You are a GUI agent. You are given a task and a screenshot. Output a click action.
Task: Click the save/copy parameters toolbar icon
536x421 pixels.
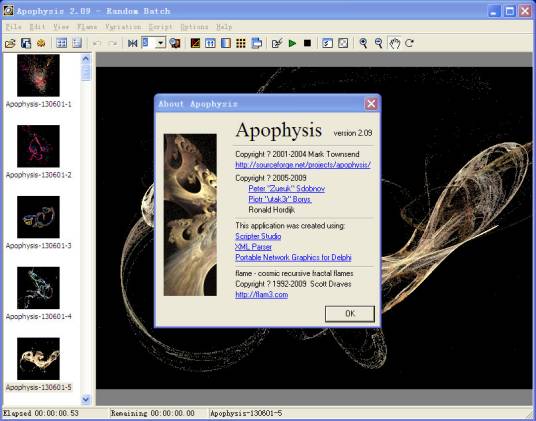[26, 43]
